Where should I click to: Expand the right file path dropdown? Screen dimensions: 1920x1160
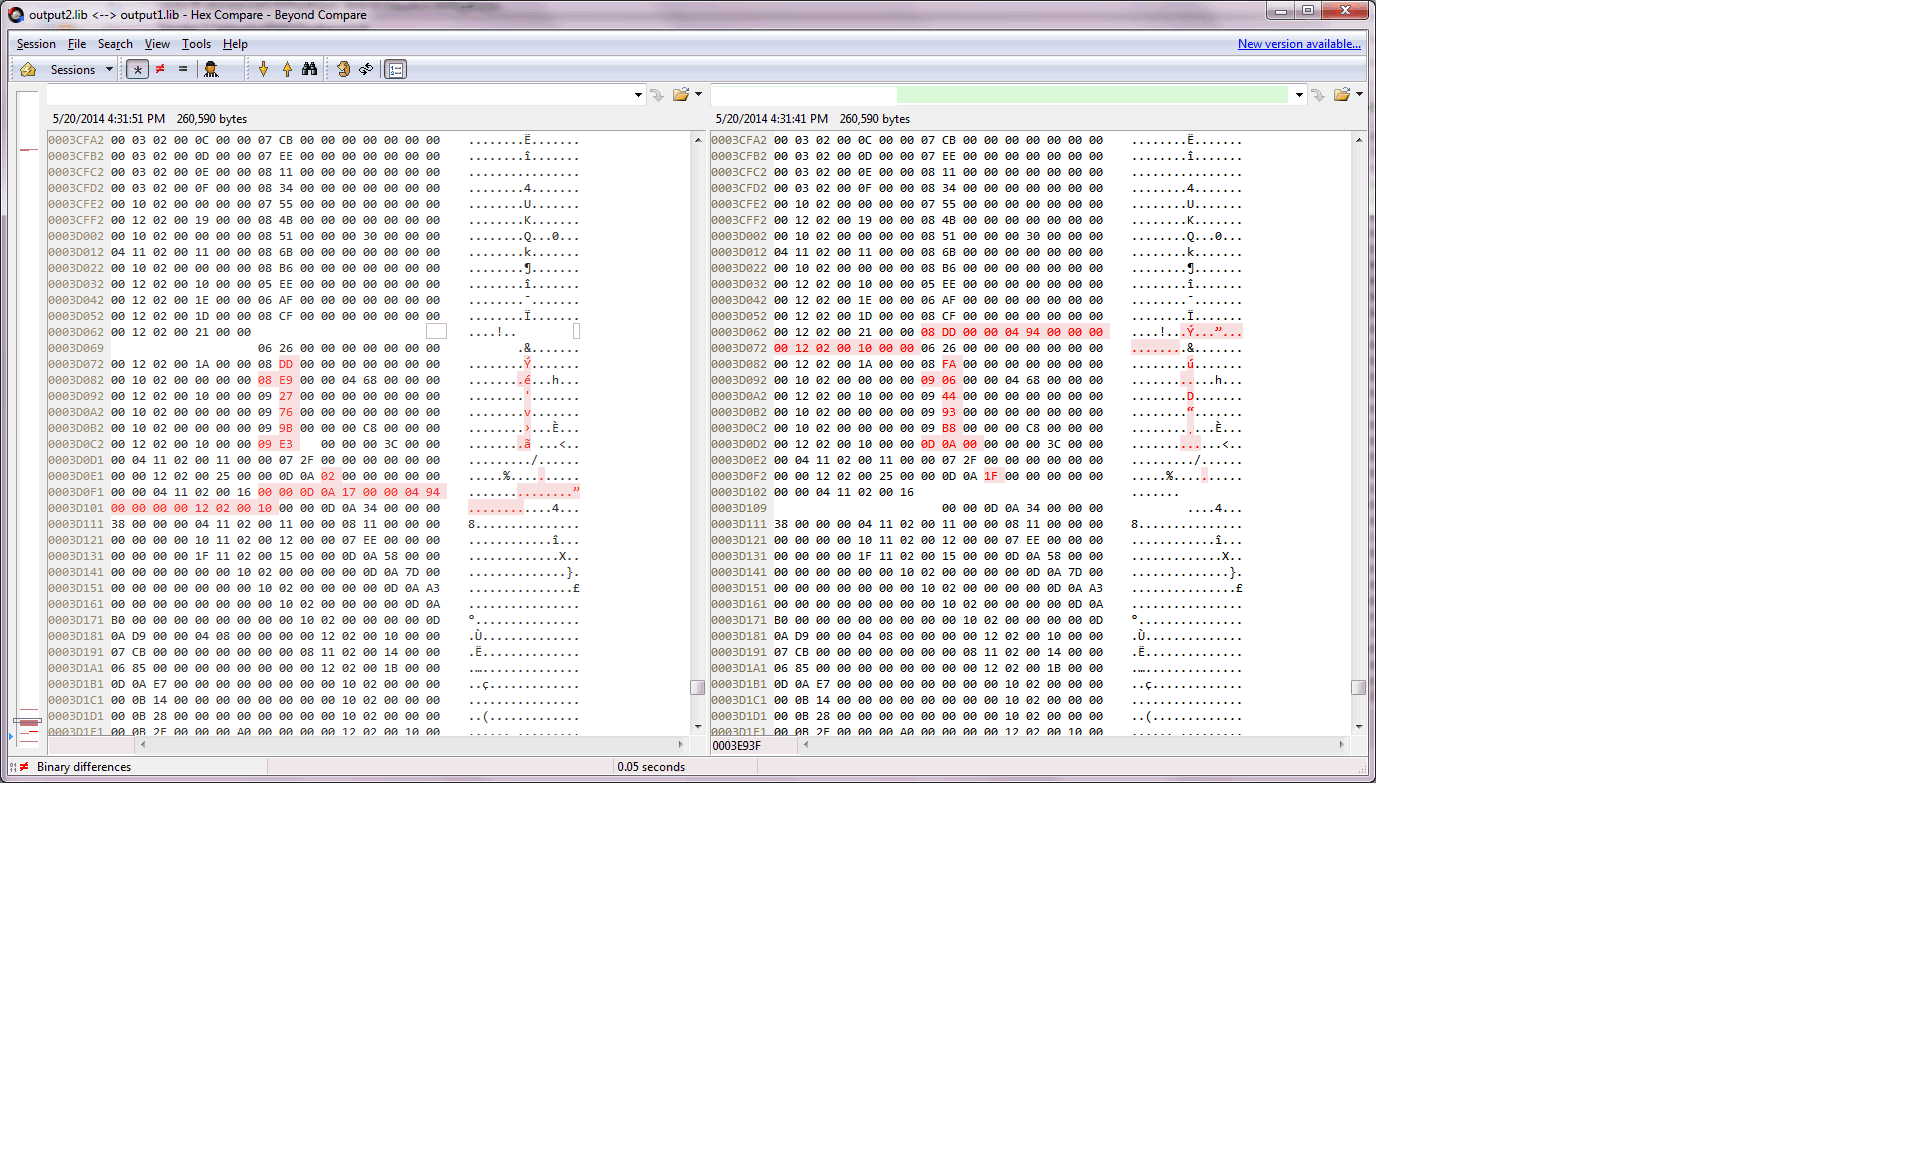tap(1299, 95)
